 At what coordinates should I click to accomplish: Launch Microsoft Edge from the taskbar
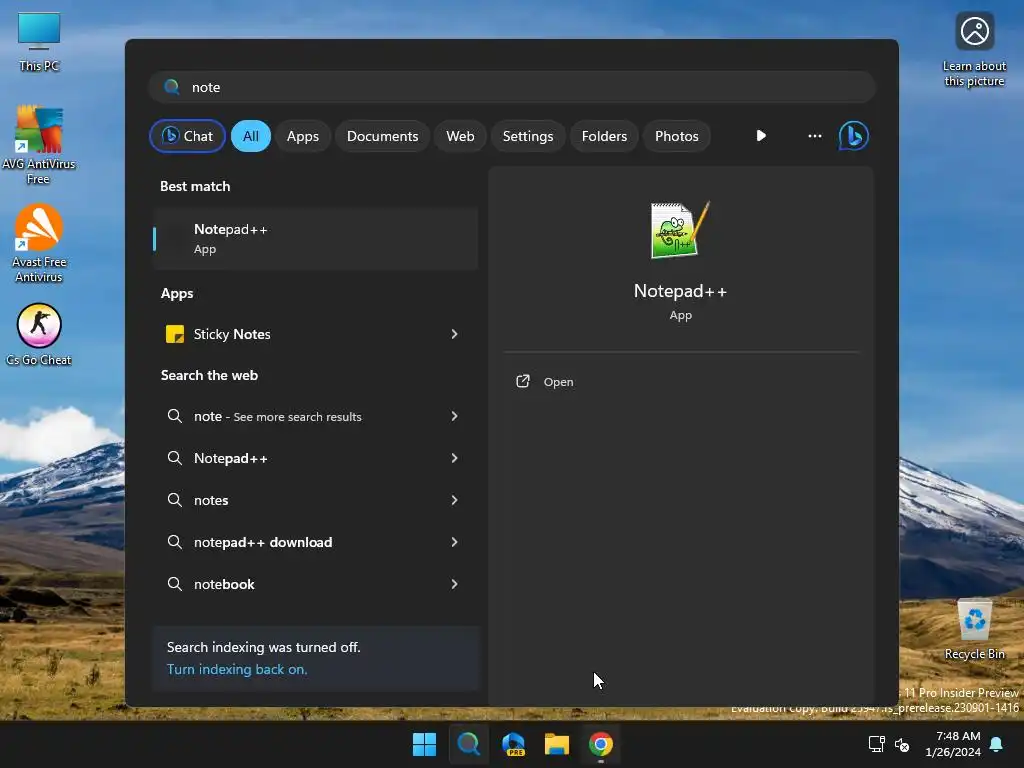click(513, 744)
